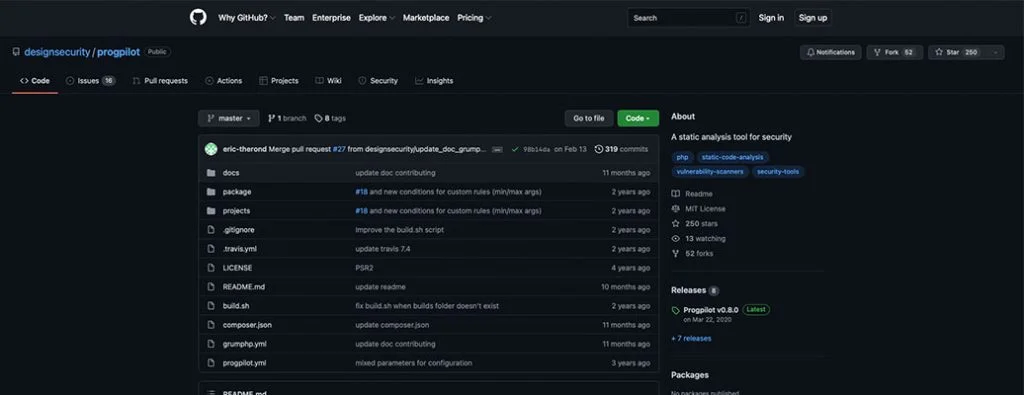Open the Star list dropdown arrow

(x=995, y=52)
